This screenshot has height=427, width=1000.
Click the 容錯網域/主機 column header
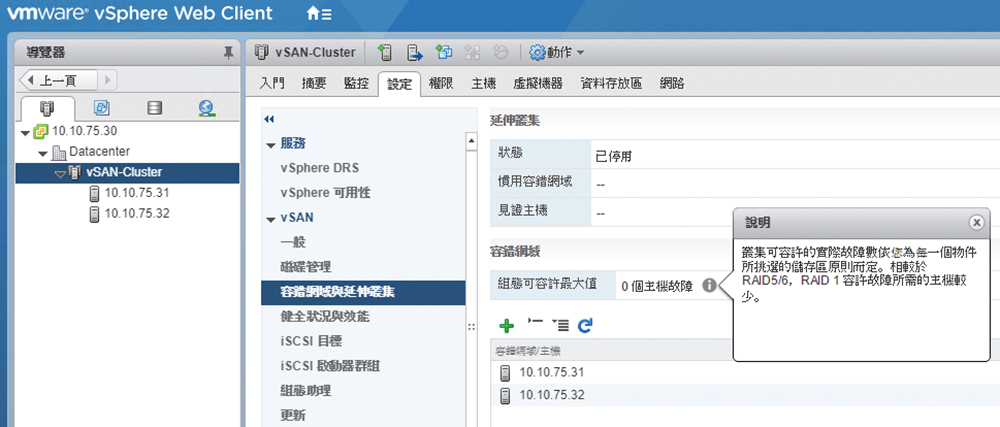529,350
